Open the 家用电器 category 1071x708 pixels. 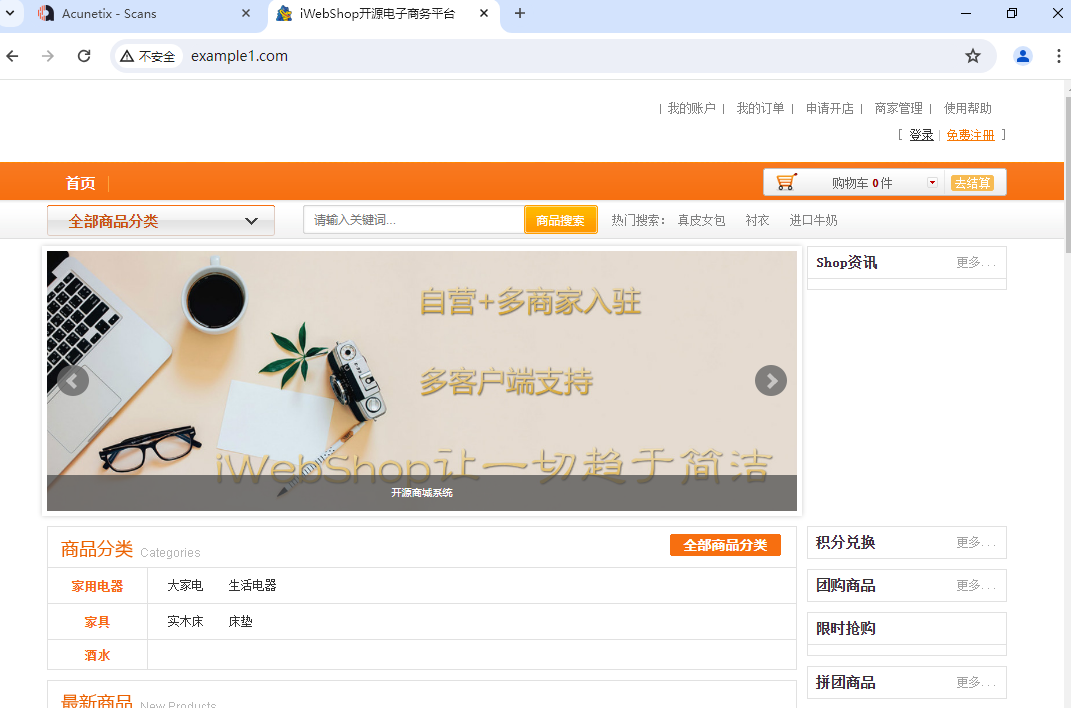pyautogui.click(x=97, y=586)
